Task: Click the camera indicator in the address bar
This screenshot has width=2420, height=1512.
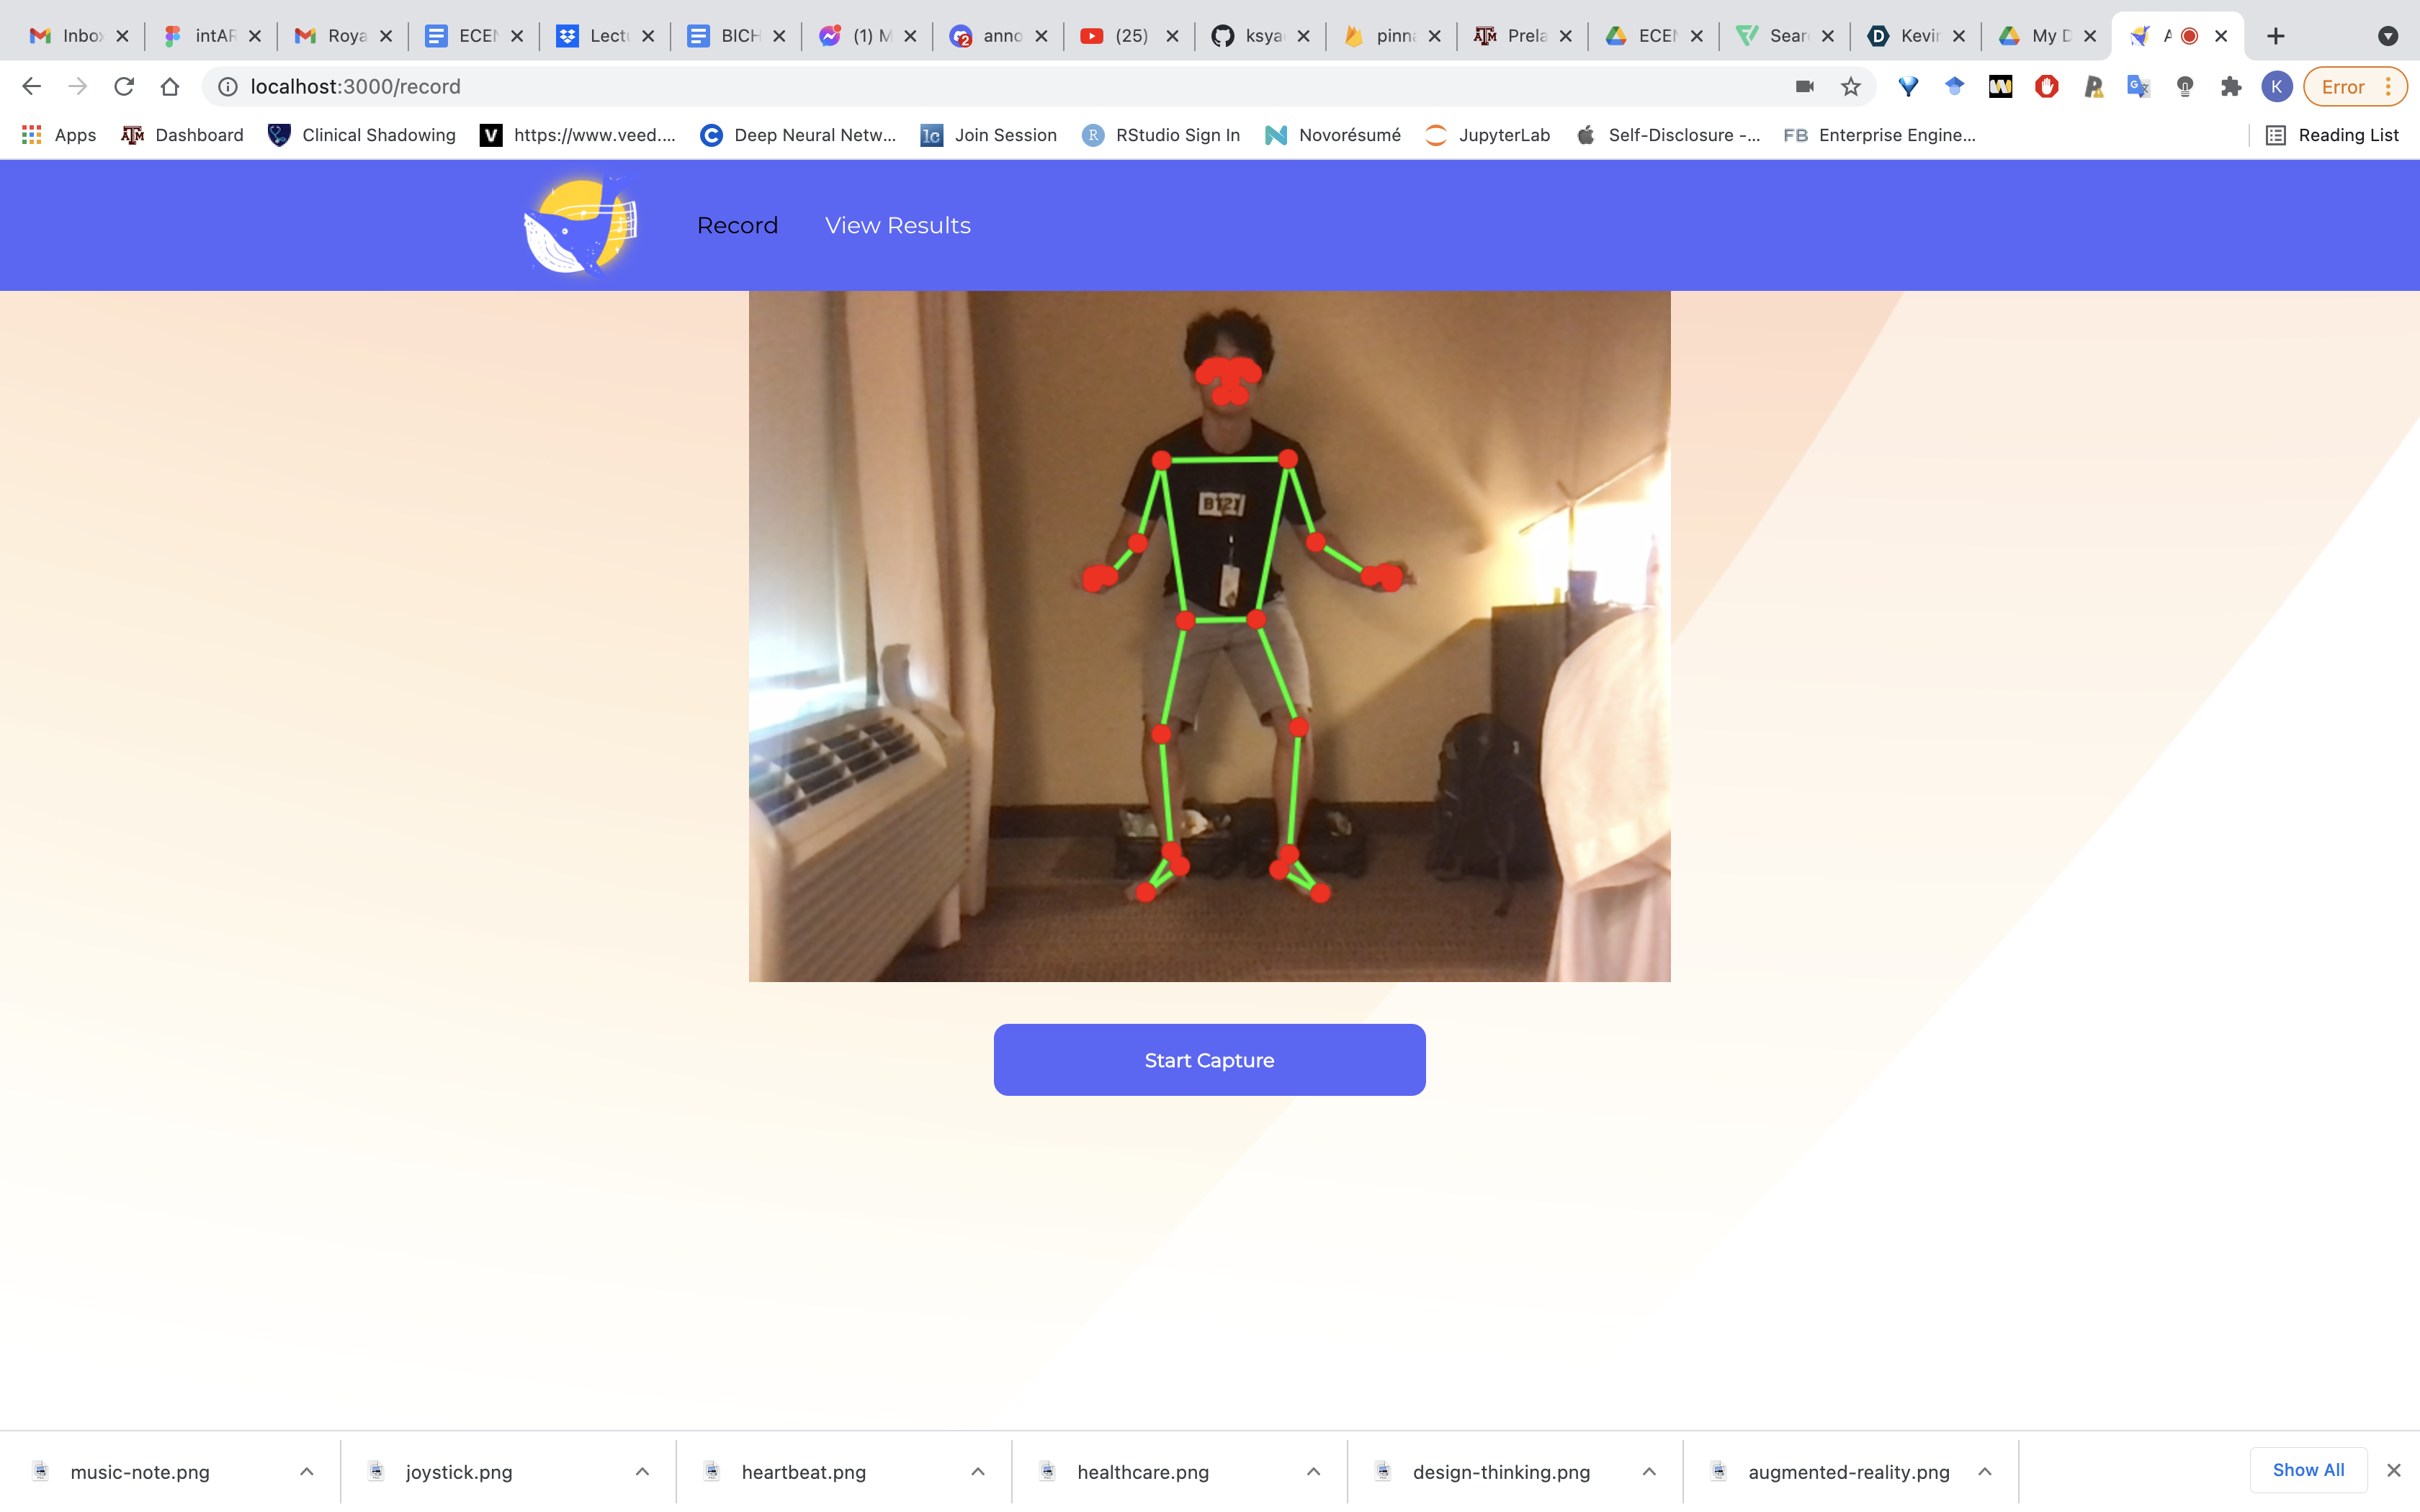Action: click(x=1805, y=87)
